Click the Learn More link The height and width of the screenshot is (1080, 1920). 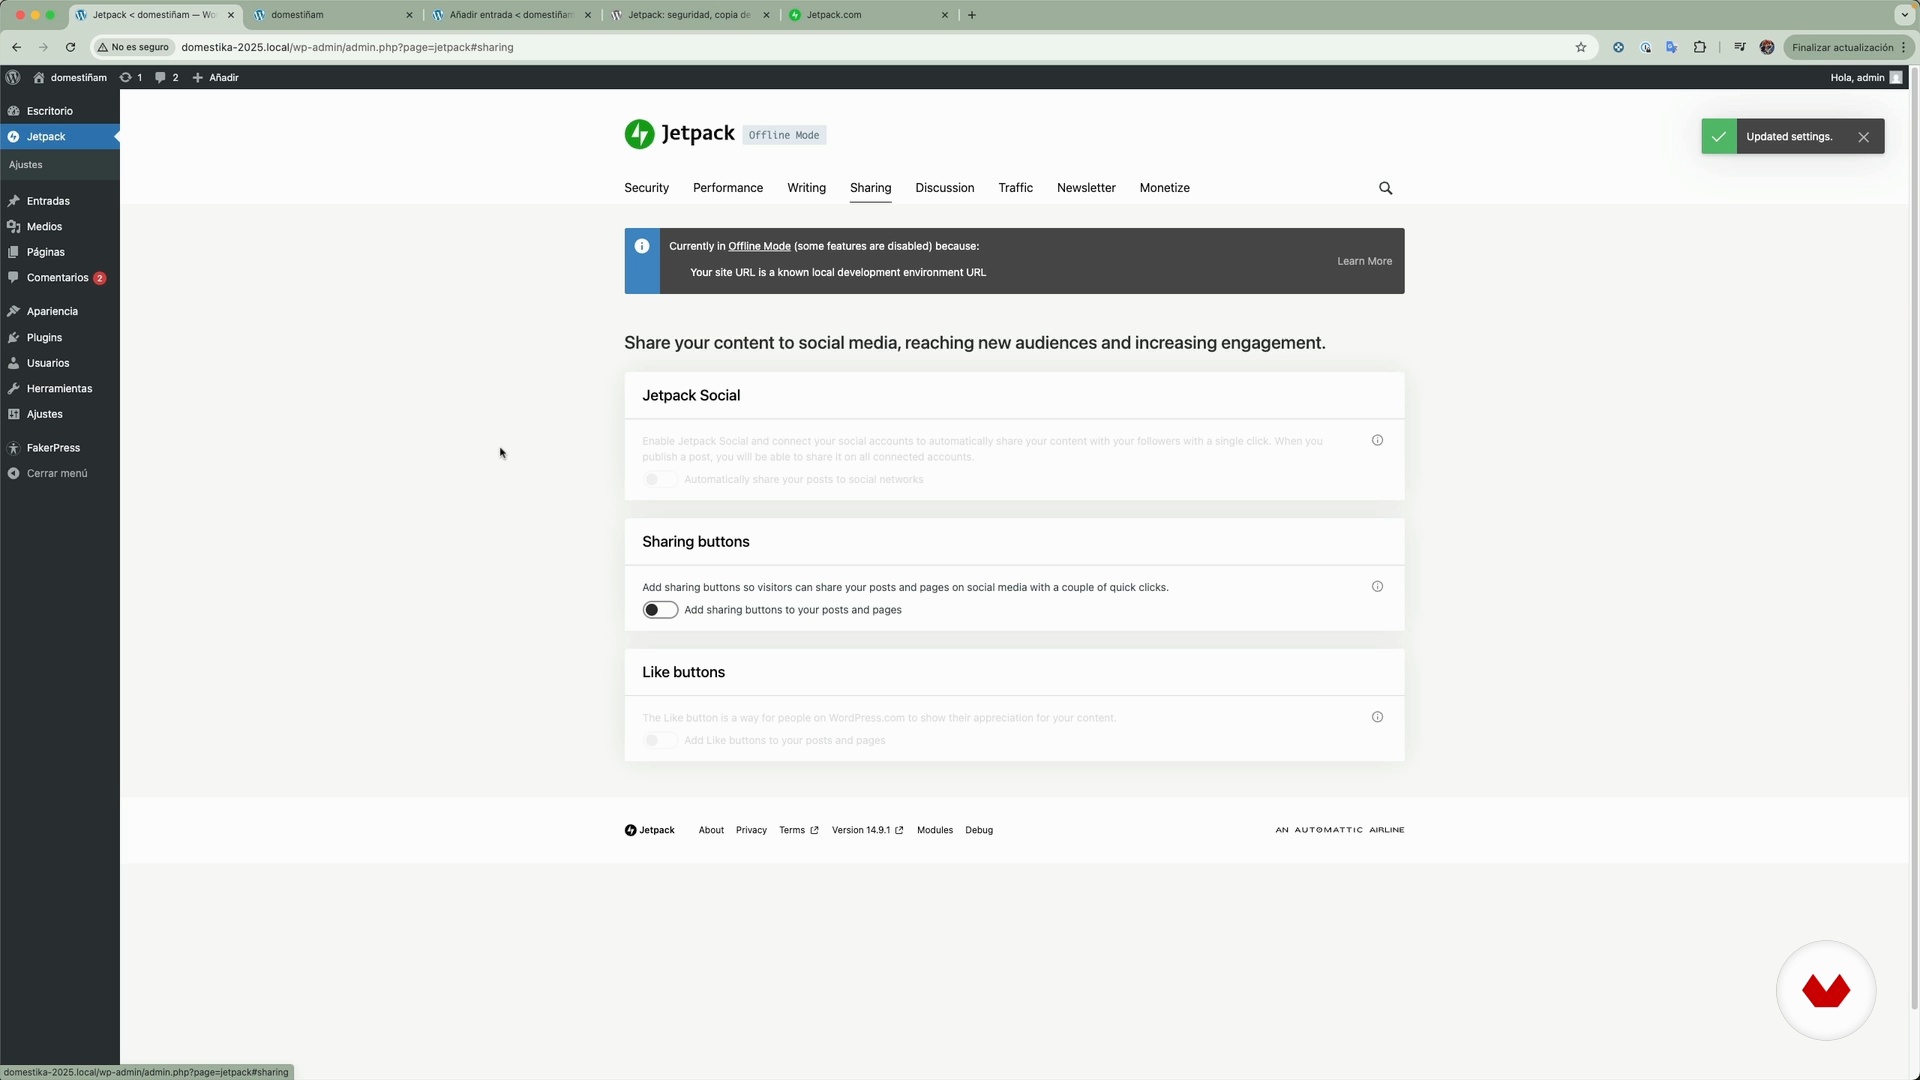1364,261
